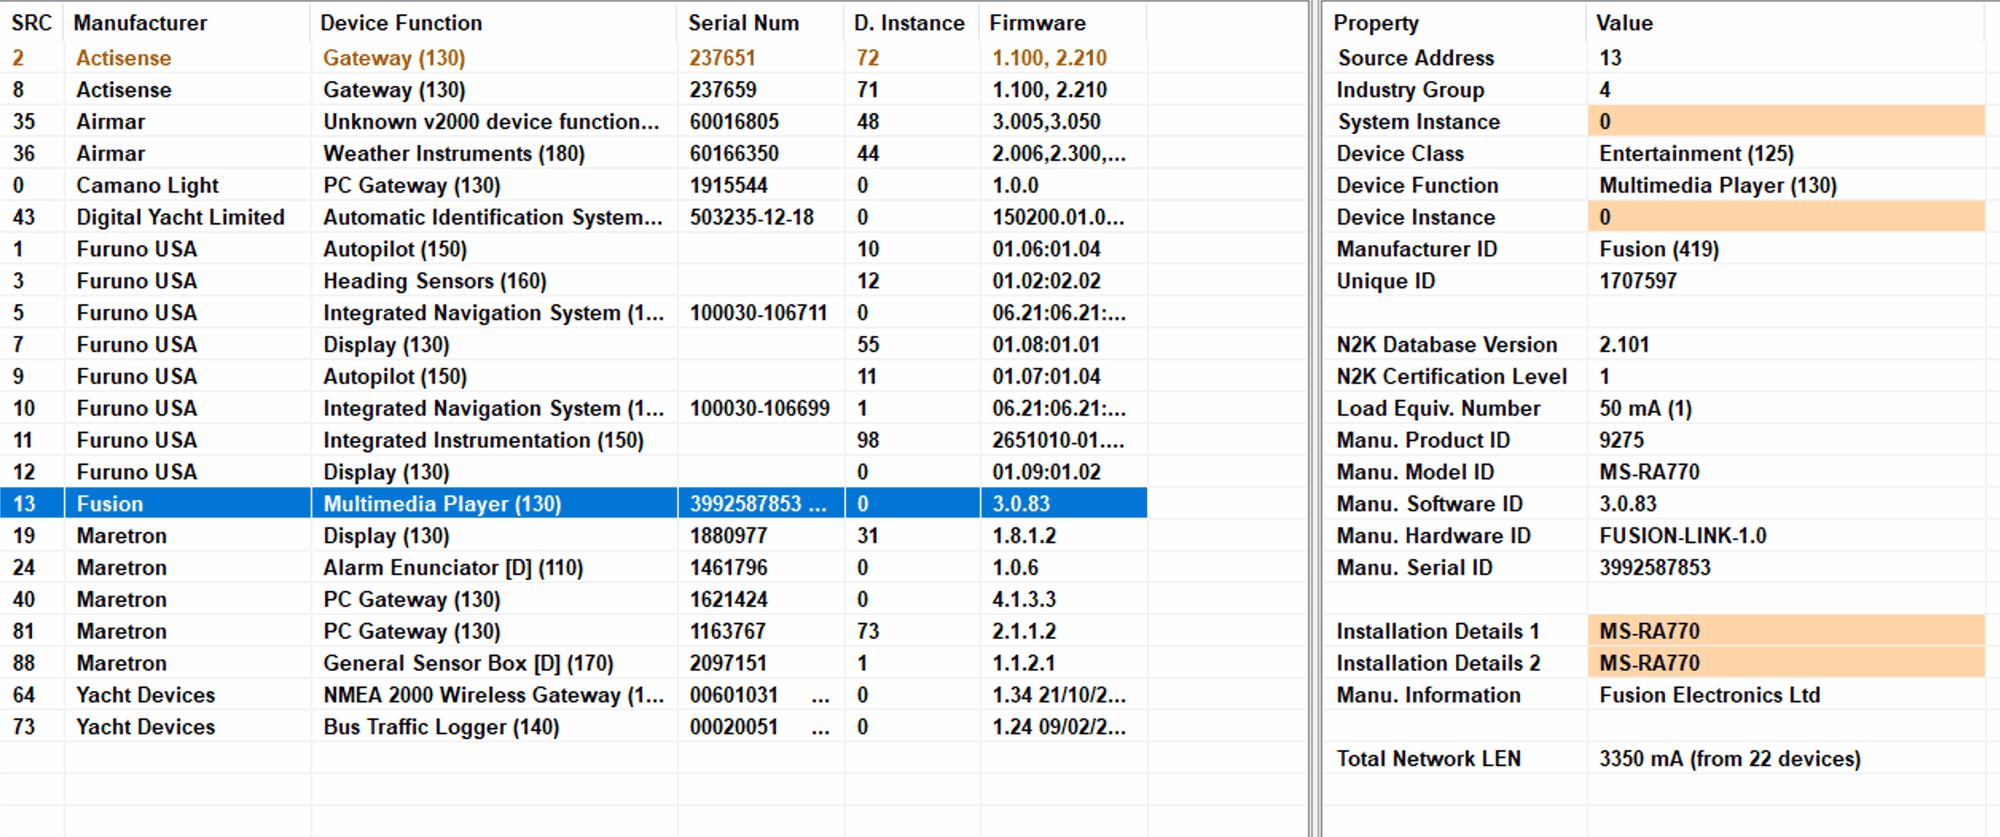Viewport: 2000px width, 837px height.
Task: Select the Airmar Weather Instruments (180) row
Action: pos(573,154)
